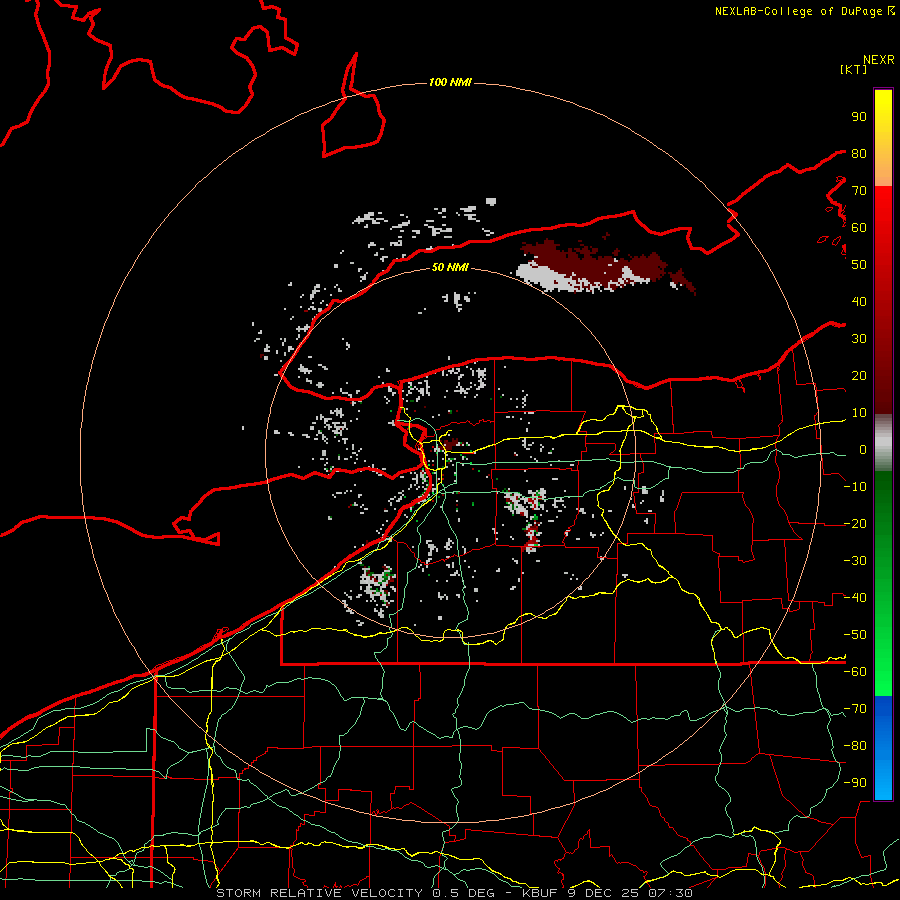Click the -70 label on the velocity scale
The width and height of the screenshot is (900, 900).
tap(855, 709)
